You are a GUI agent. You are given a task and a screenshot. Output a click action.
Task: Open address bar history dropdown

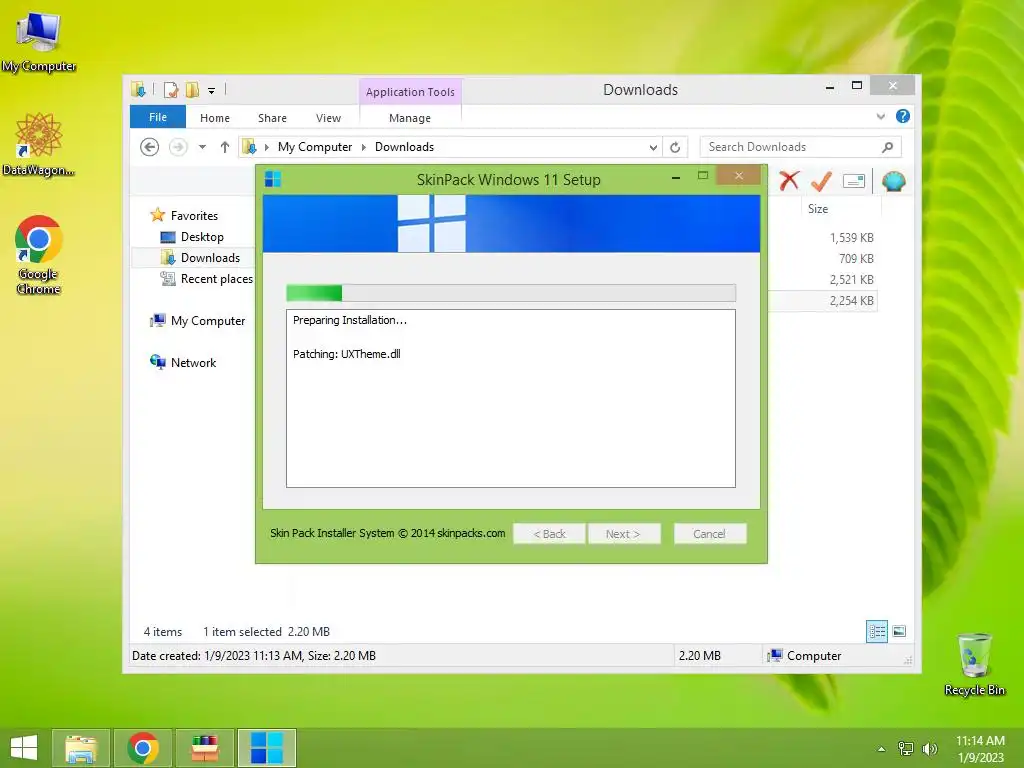pyautogui.click(x=653, y=148)
